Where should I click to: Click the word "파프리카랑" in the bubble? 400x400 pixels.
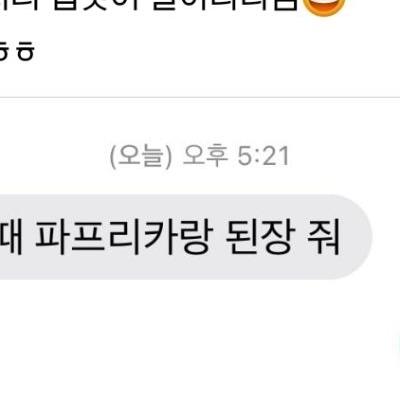(123, 237)
